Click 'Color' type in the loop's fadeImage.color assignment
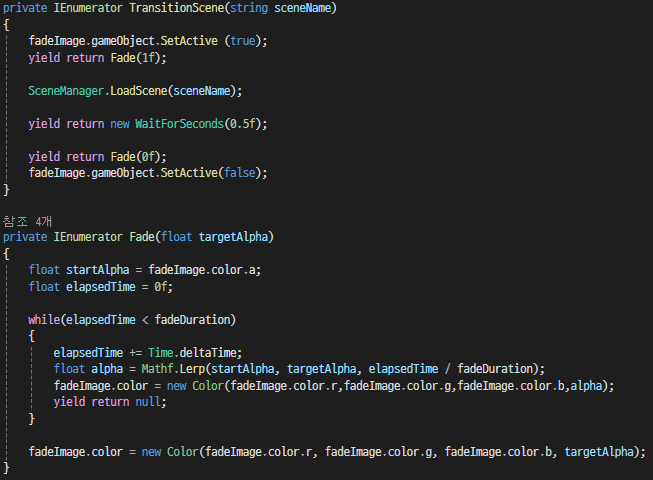Viewport: 653px width, 480px height. (x=208, y=385)
